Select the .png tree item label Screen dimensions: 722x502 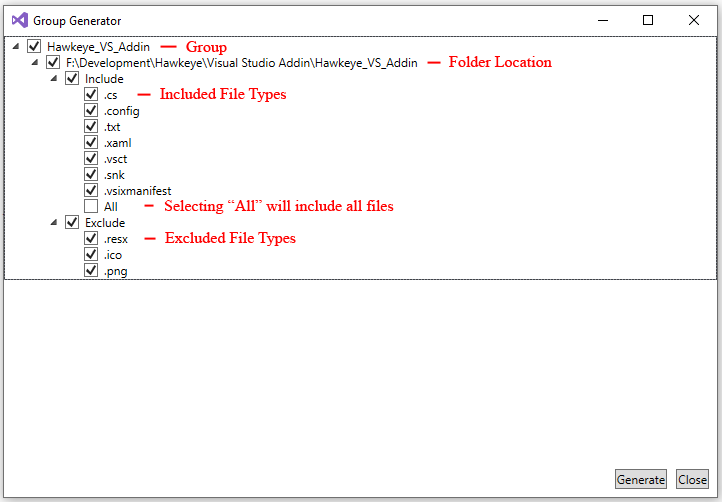(x=115, y=270)
